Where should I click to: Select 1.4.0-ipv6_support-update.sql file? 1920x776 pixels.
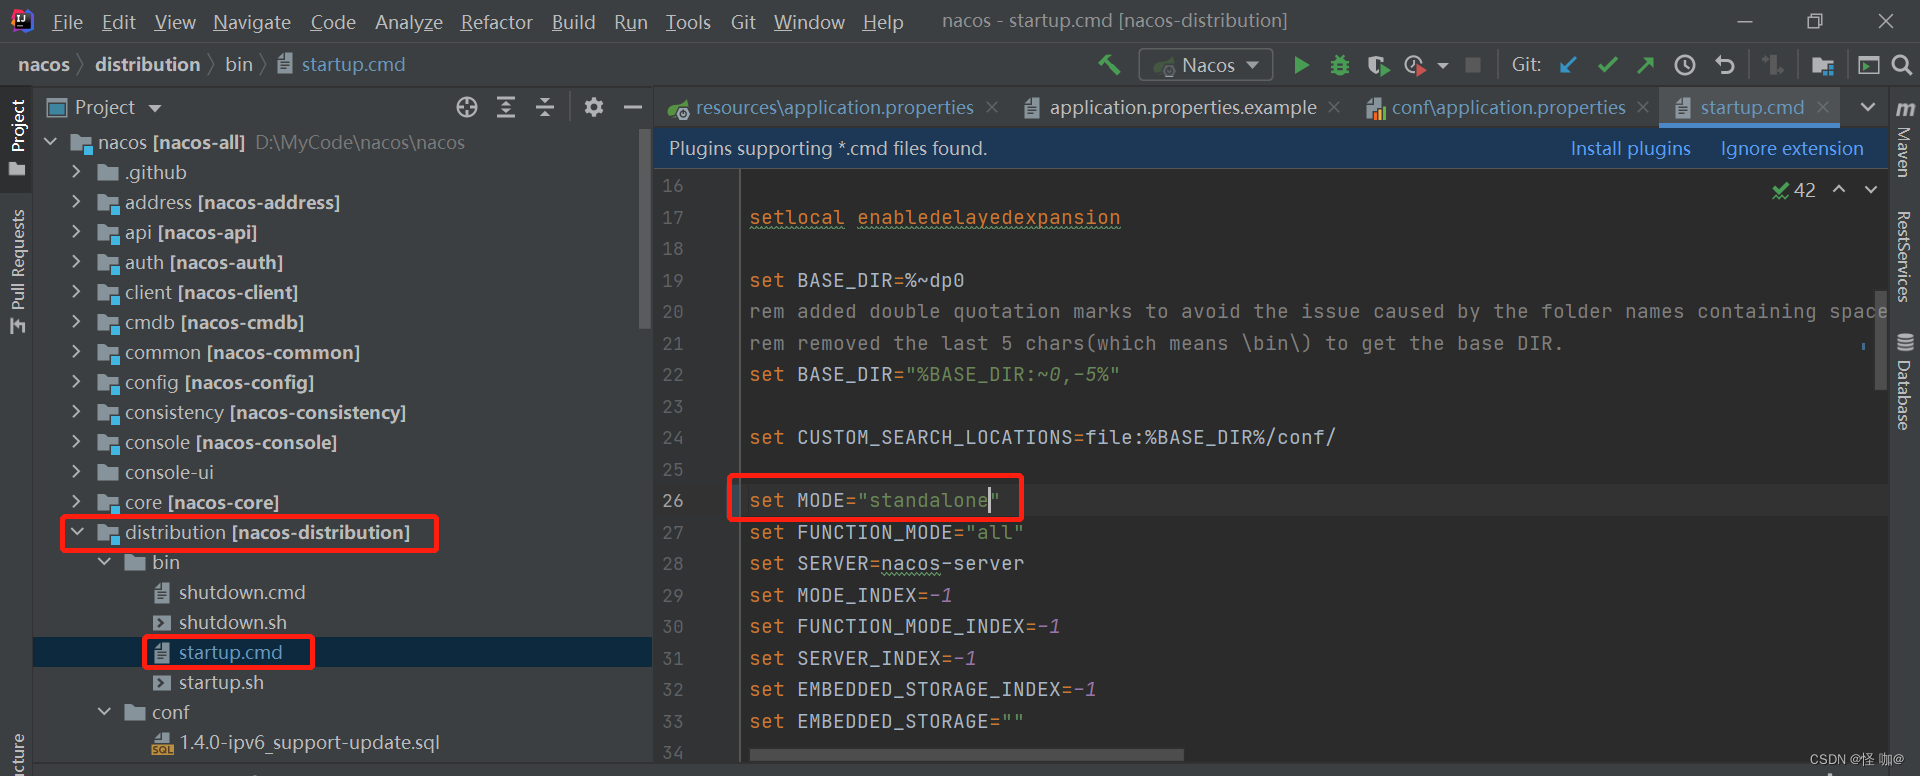click(x=309, y=742)
